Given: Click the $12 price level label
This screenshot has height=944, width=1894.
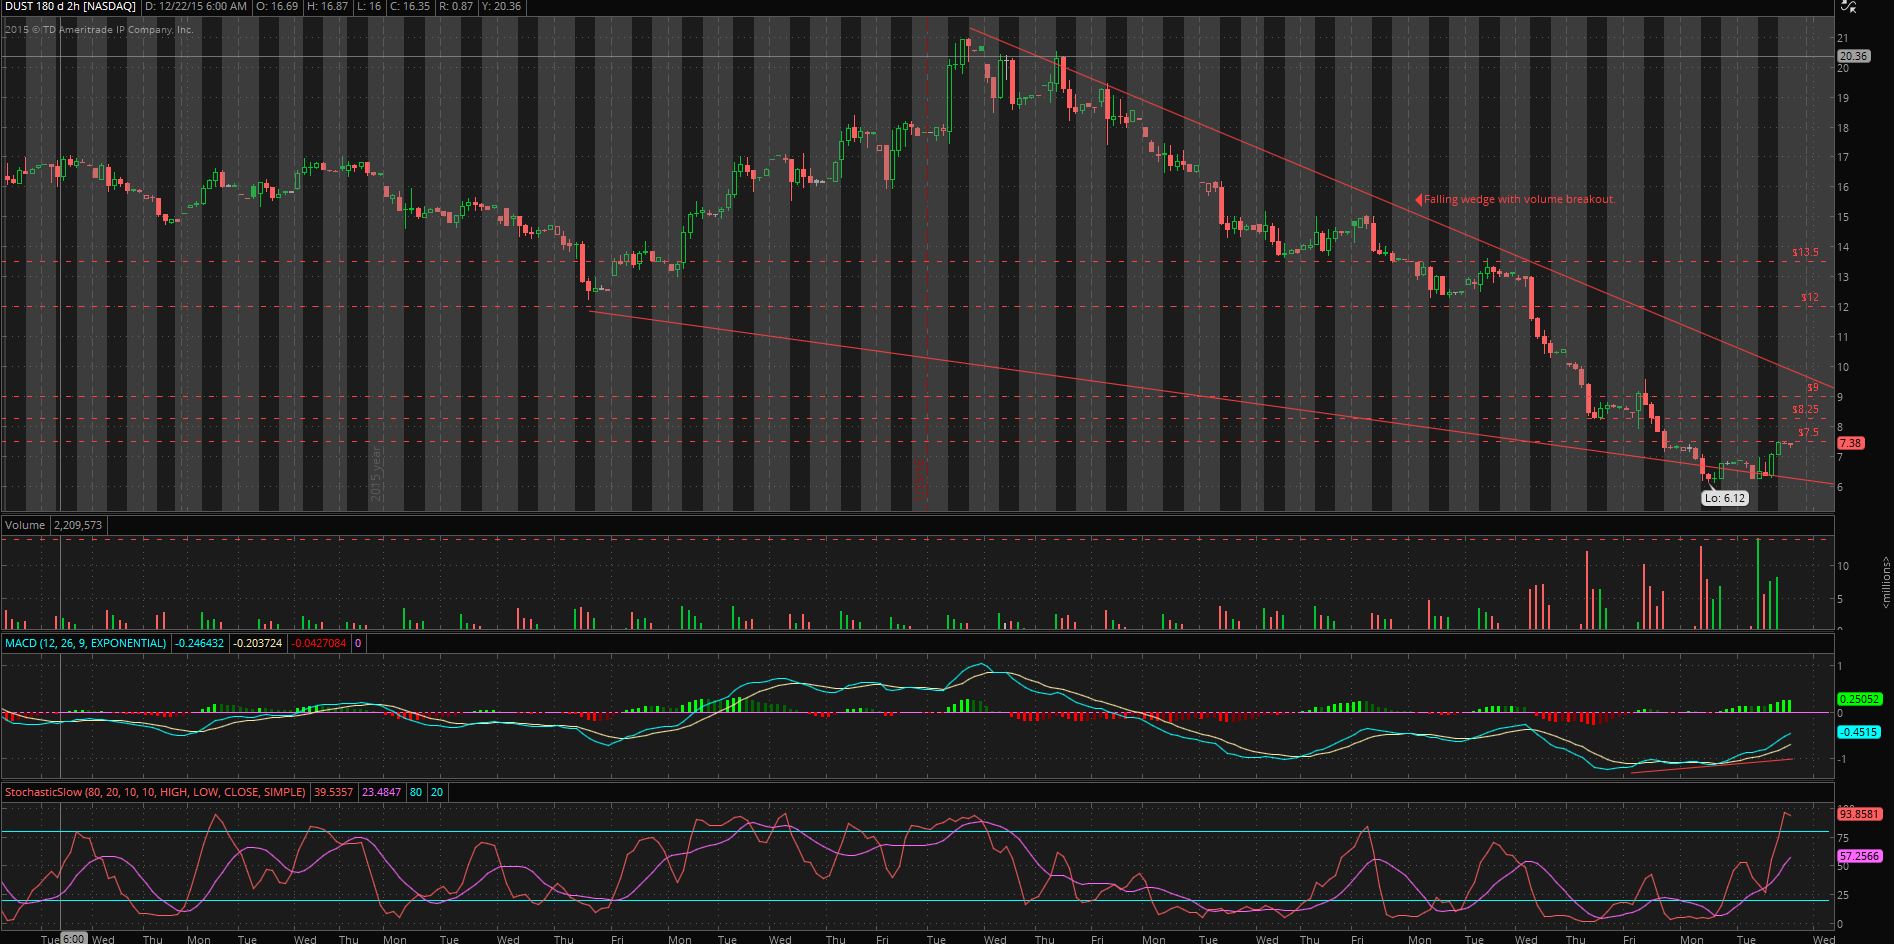Looking at the screenshot, I should click(x=1810, y=298).
